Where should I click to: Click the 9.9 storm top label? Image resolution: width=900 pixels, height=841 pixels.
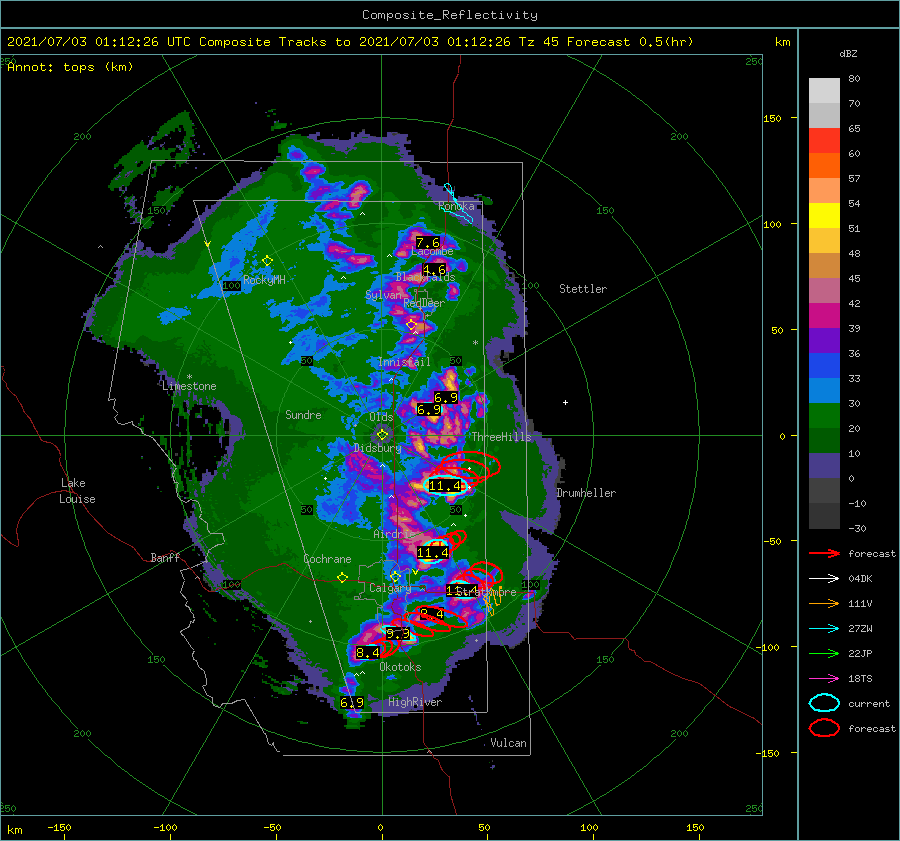click(x=398, y=634)
